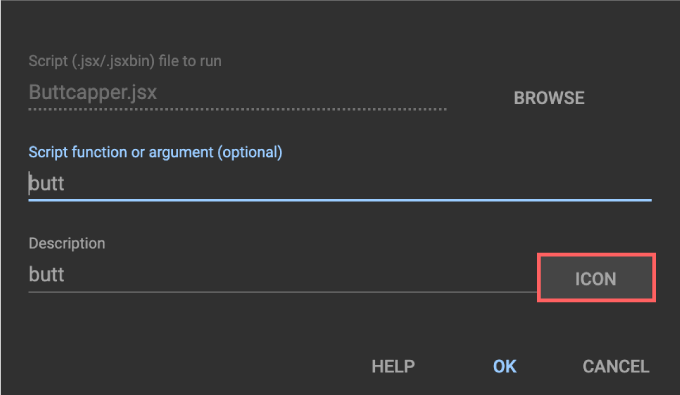The height and width of the screenshot is (395, 680).
Task: Click the 'Script function or argument (optional)' label
Action: point(155,152)
